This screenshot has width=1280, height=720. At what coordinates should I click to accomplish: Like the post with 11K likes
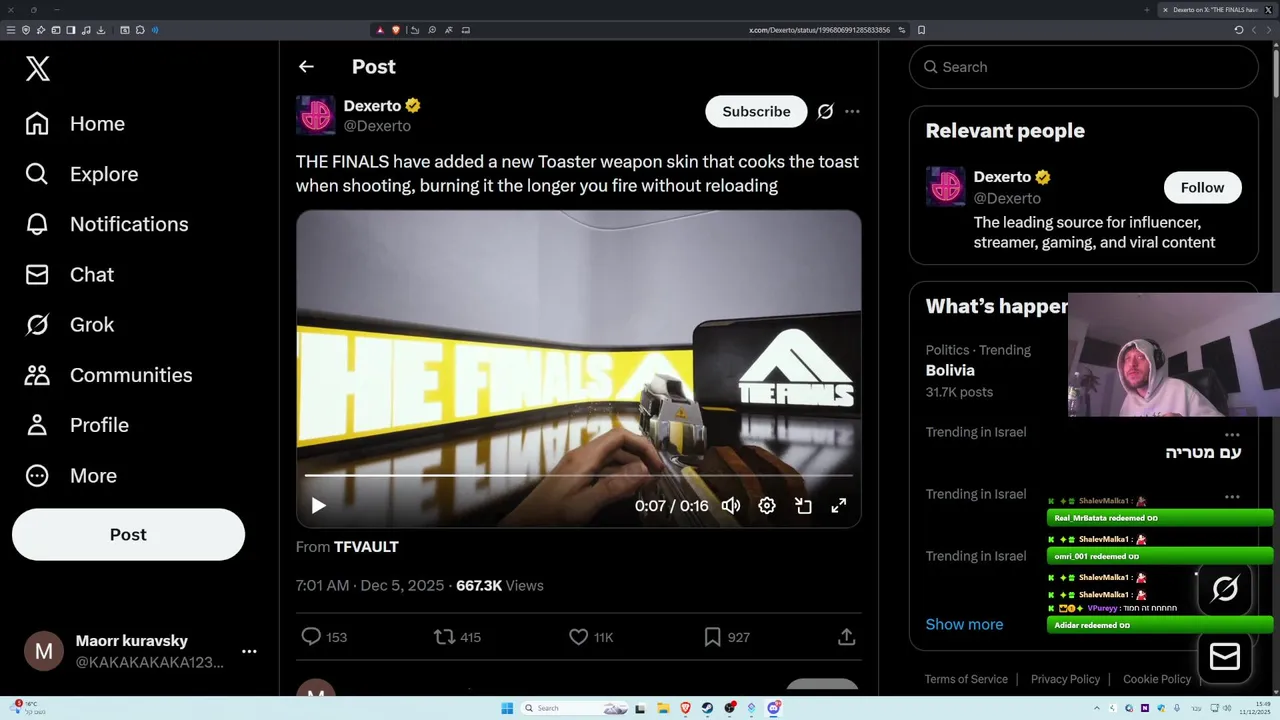(x=591, y=637)
